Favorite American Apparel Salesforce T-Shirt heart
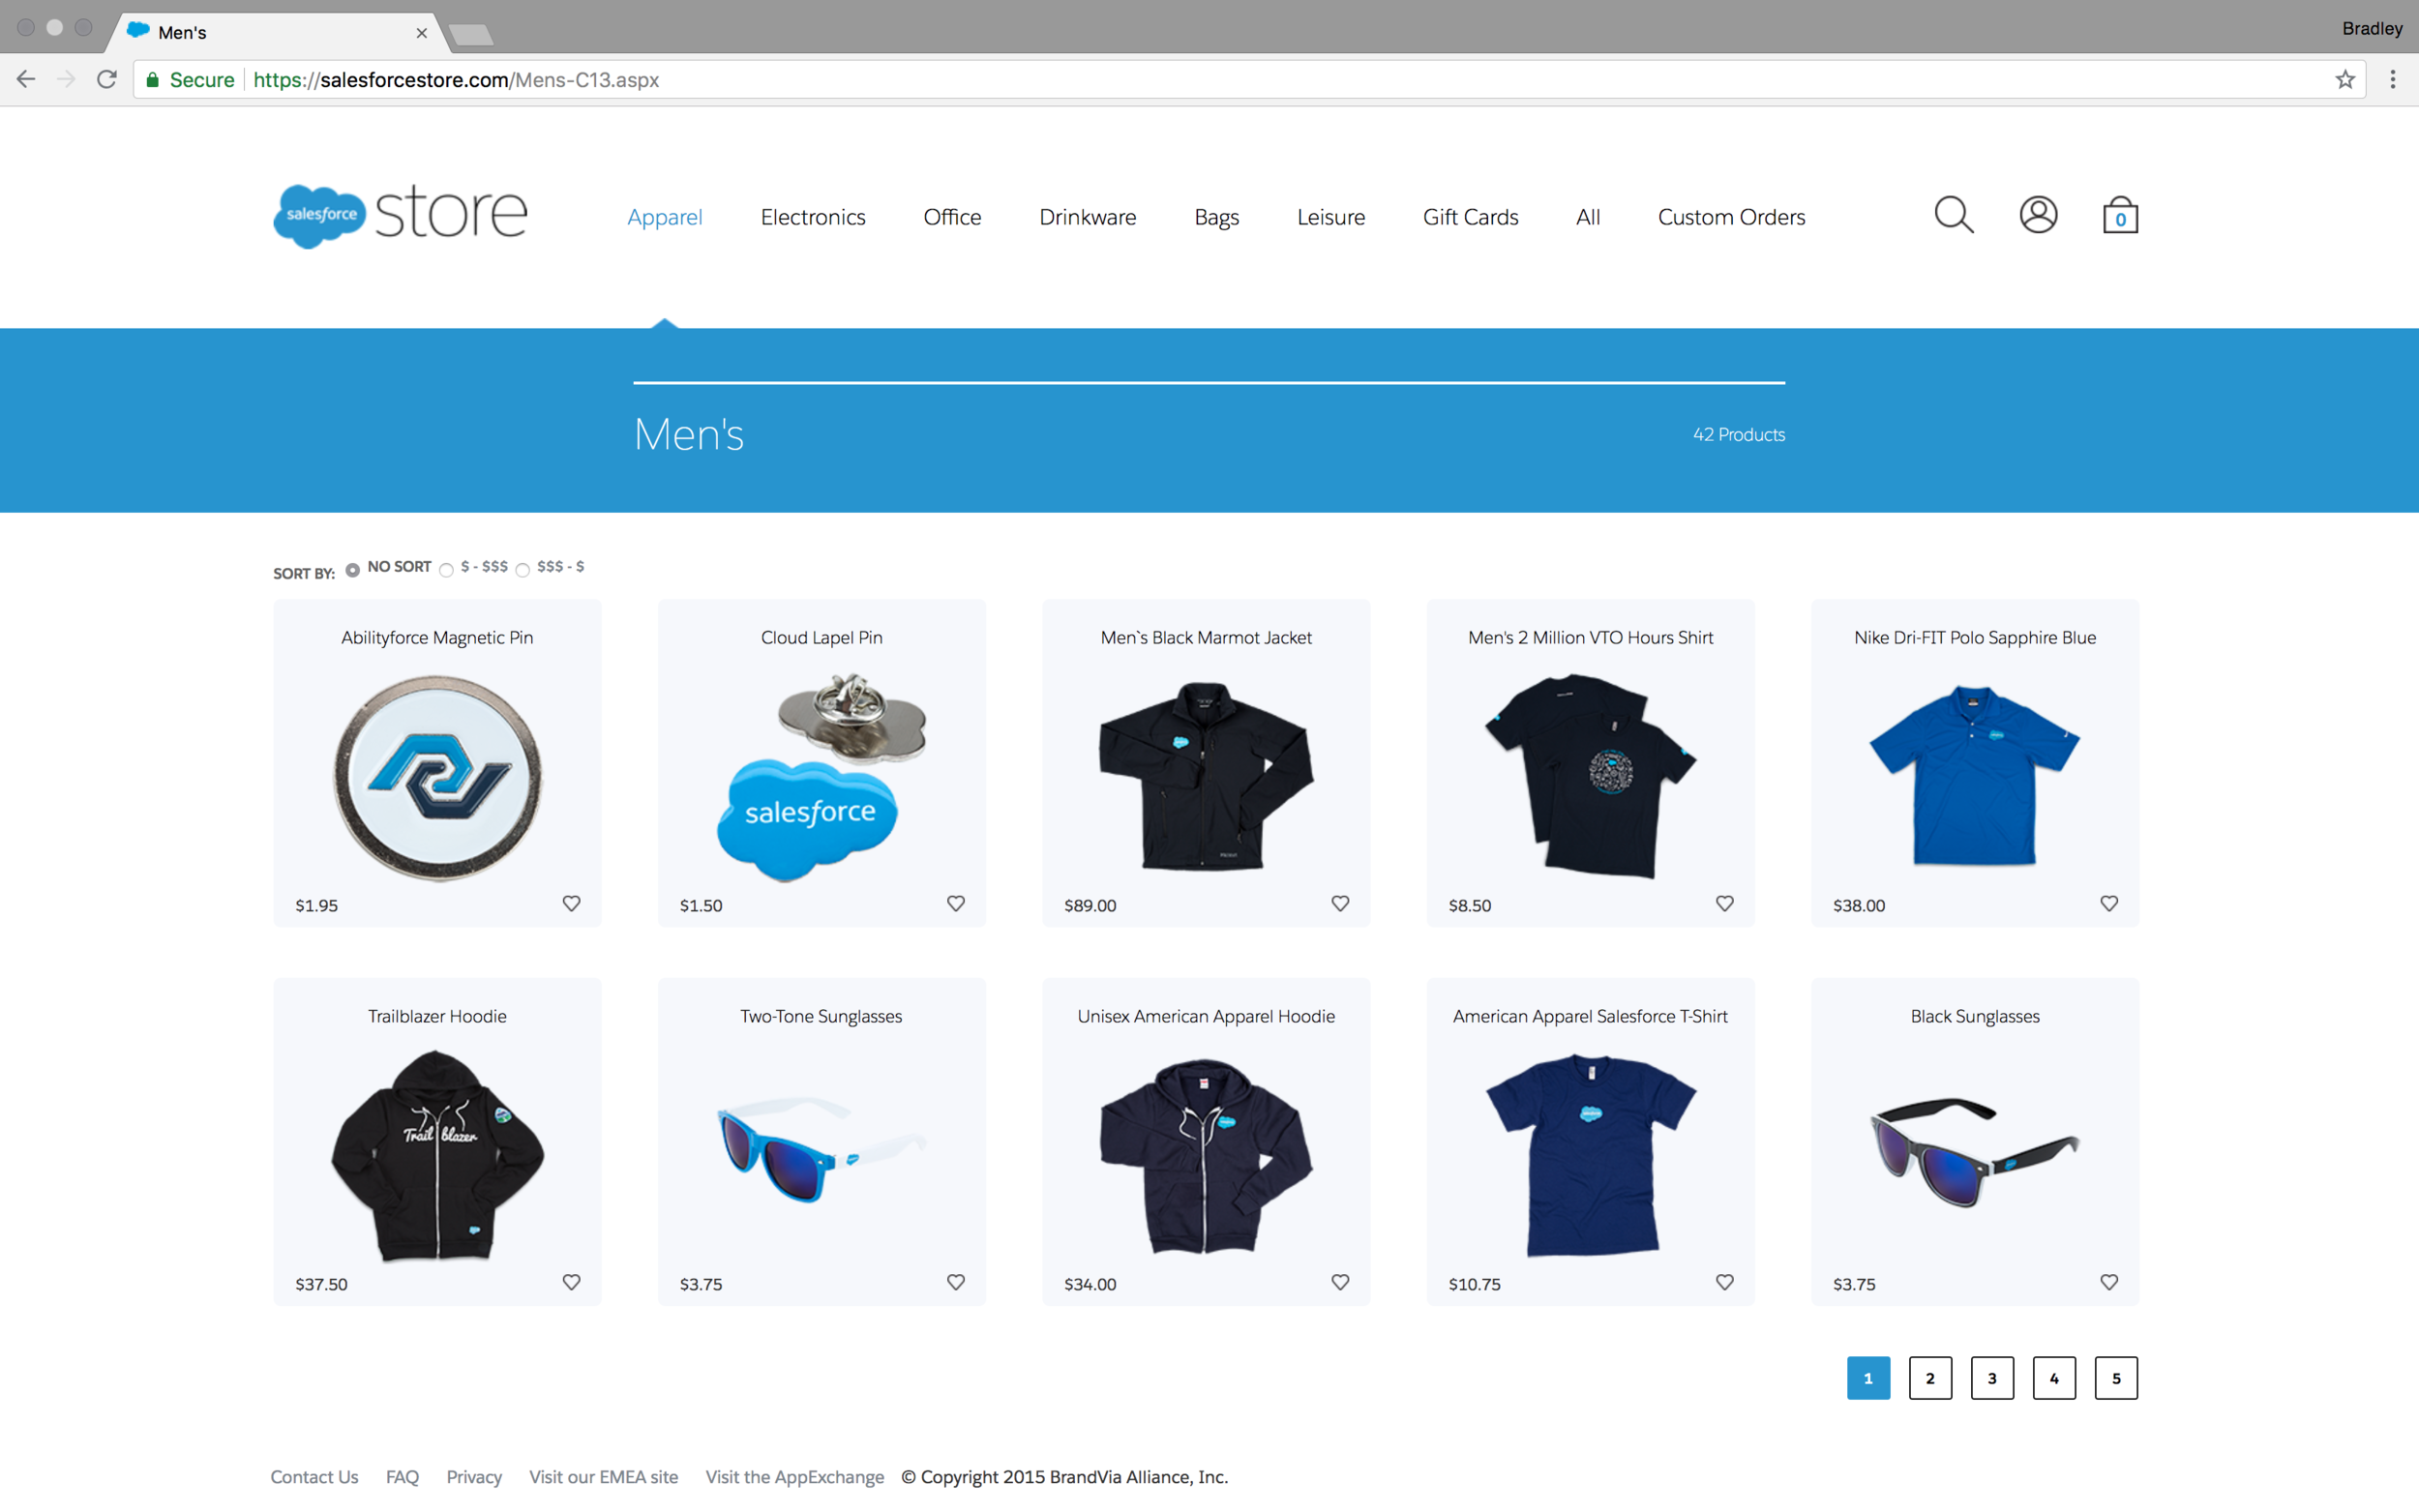 click(1725, 1282)
